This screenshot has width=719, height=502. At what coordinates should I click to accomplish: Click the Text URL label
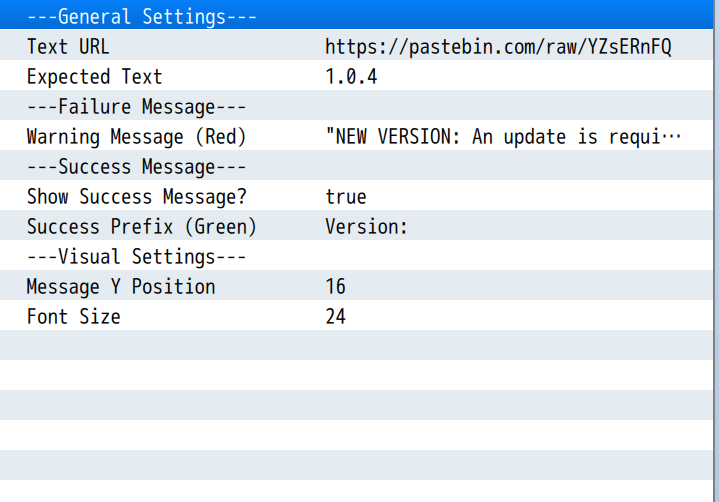(x=68, y=47)
